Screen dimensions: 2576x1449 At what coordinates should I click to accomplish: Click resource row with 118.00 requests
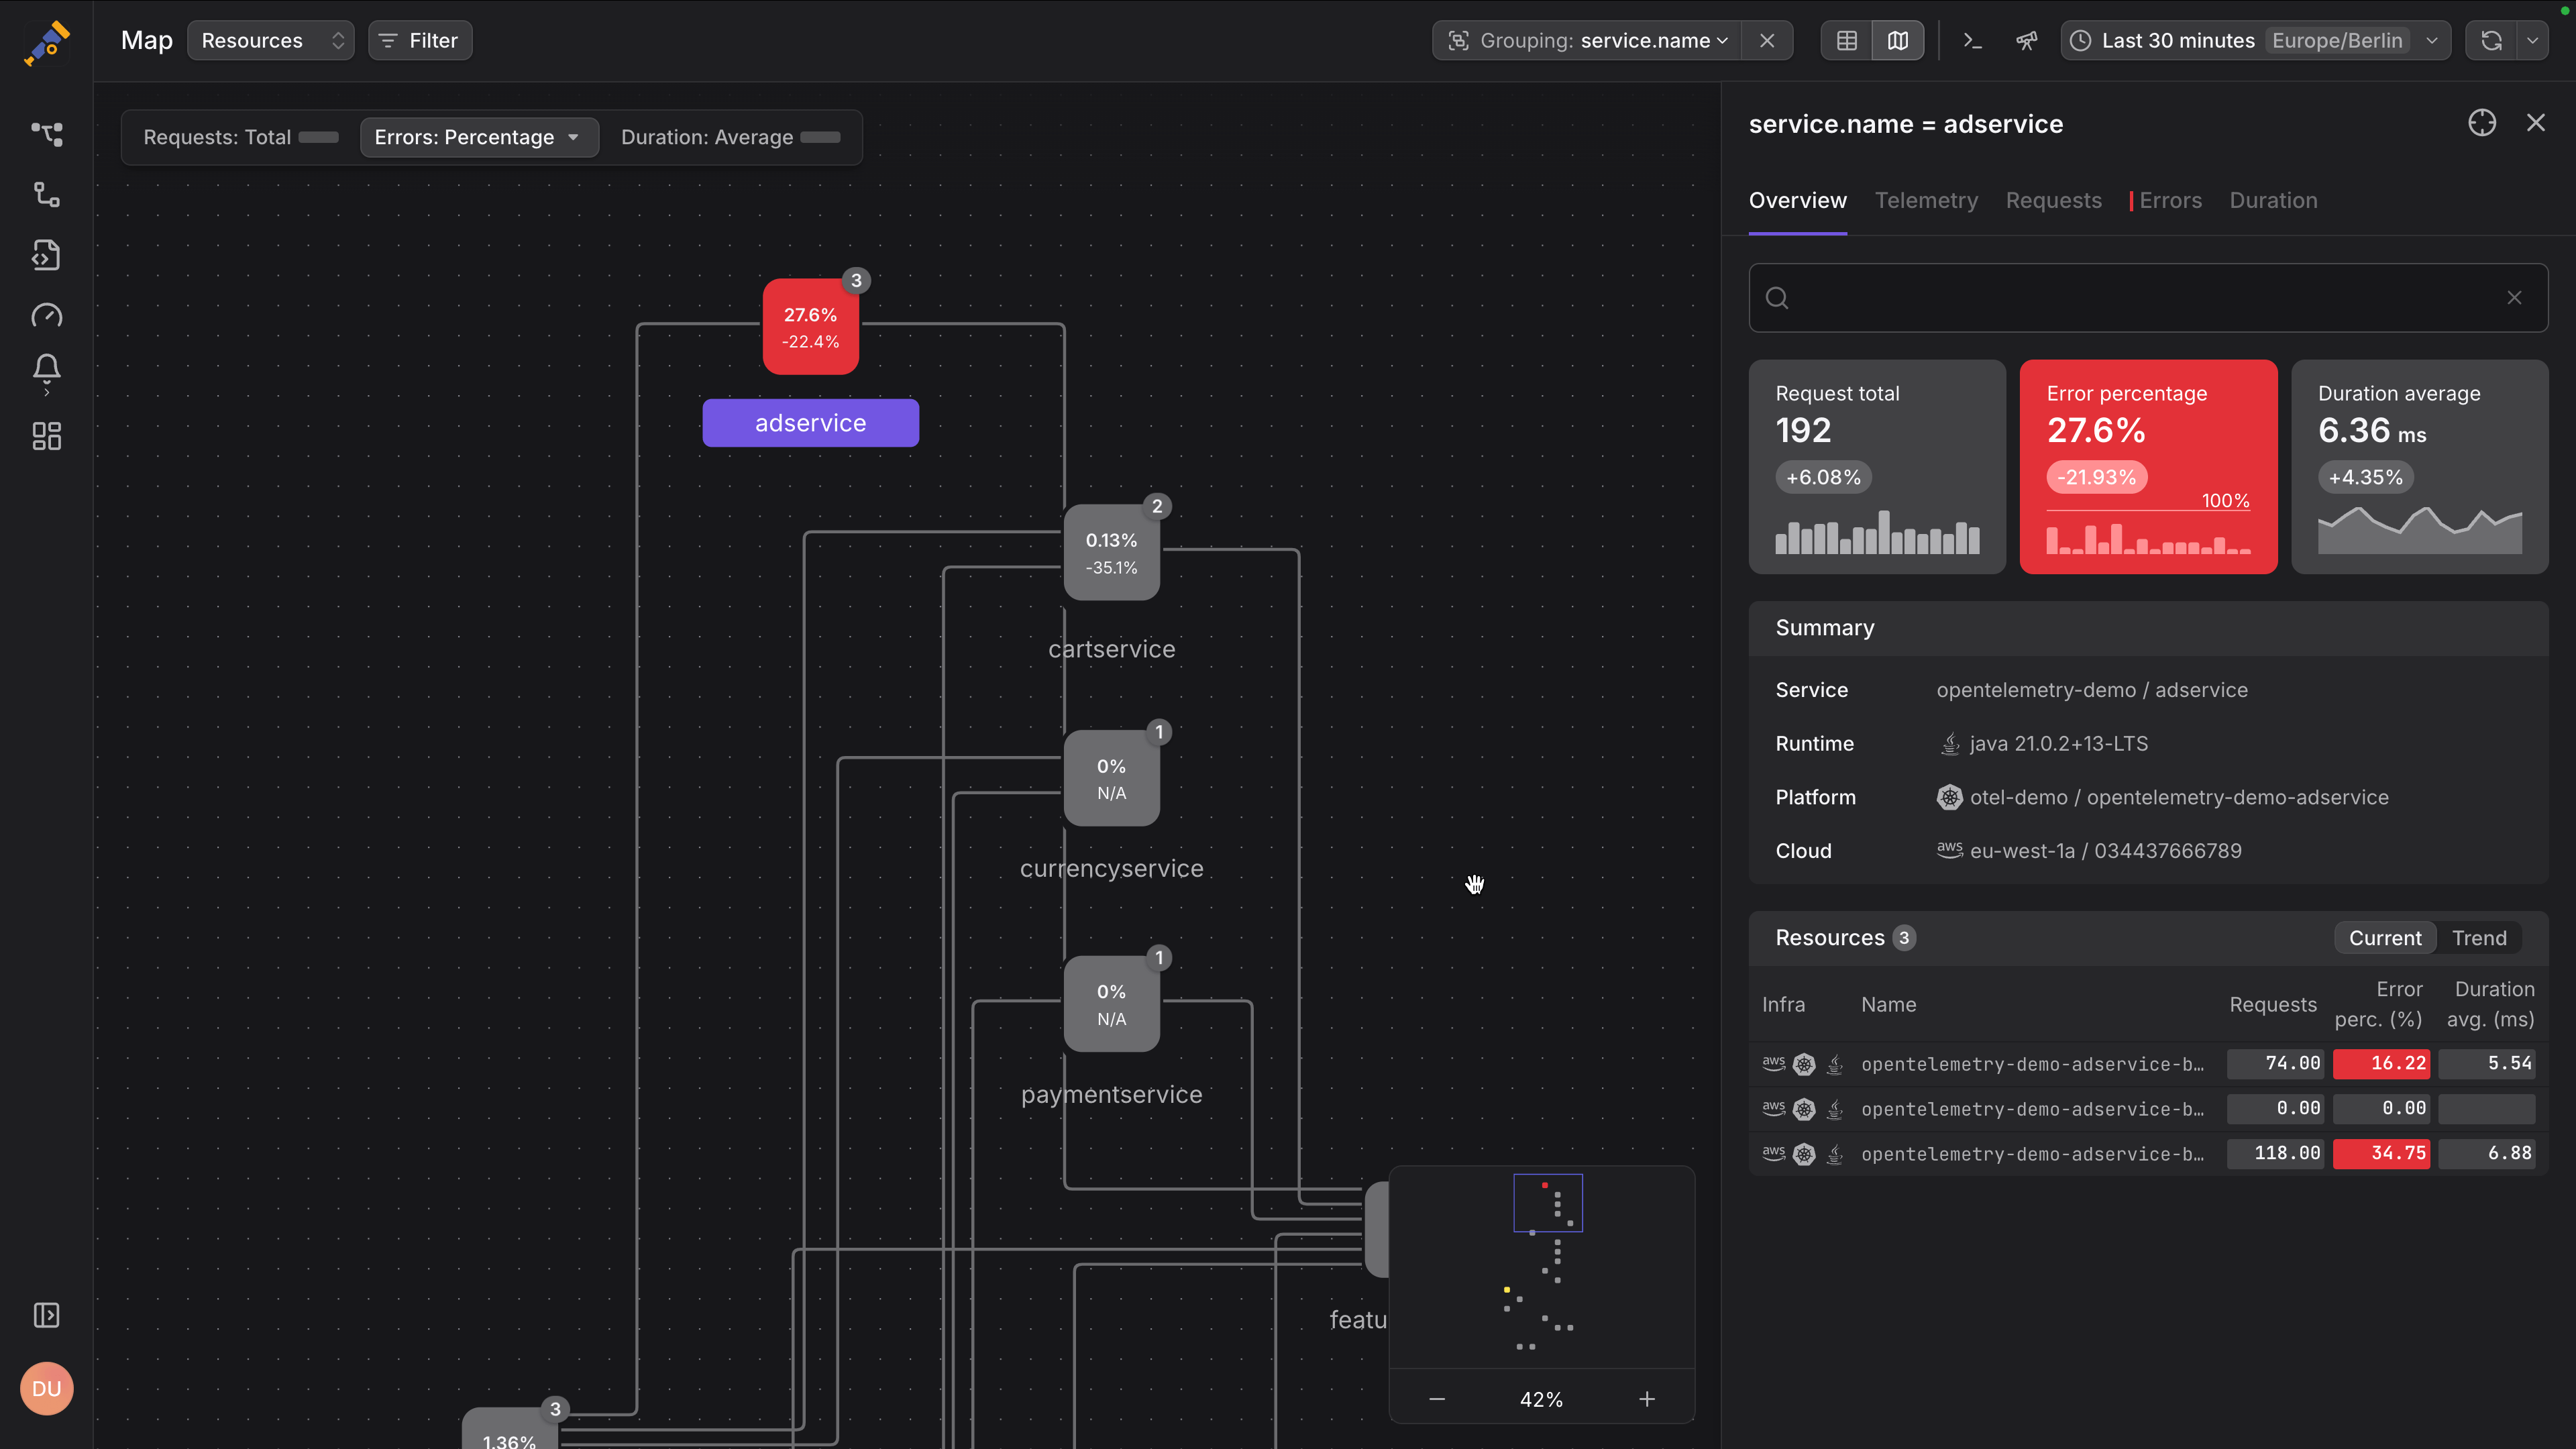click(x=2148, y=1153)
